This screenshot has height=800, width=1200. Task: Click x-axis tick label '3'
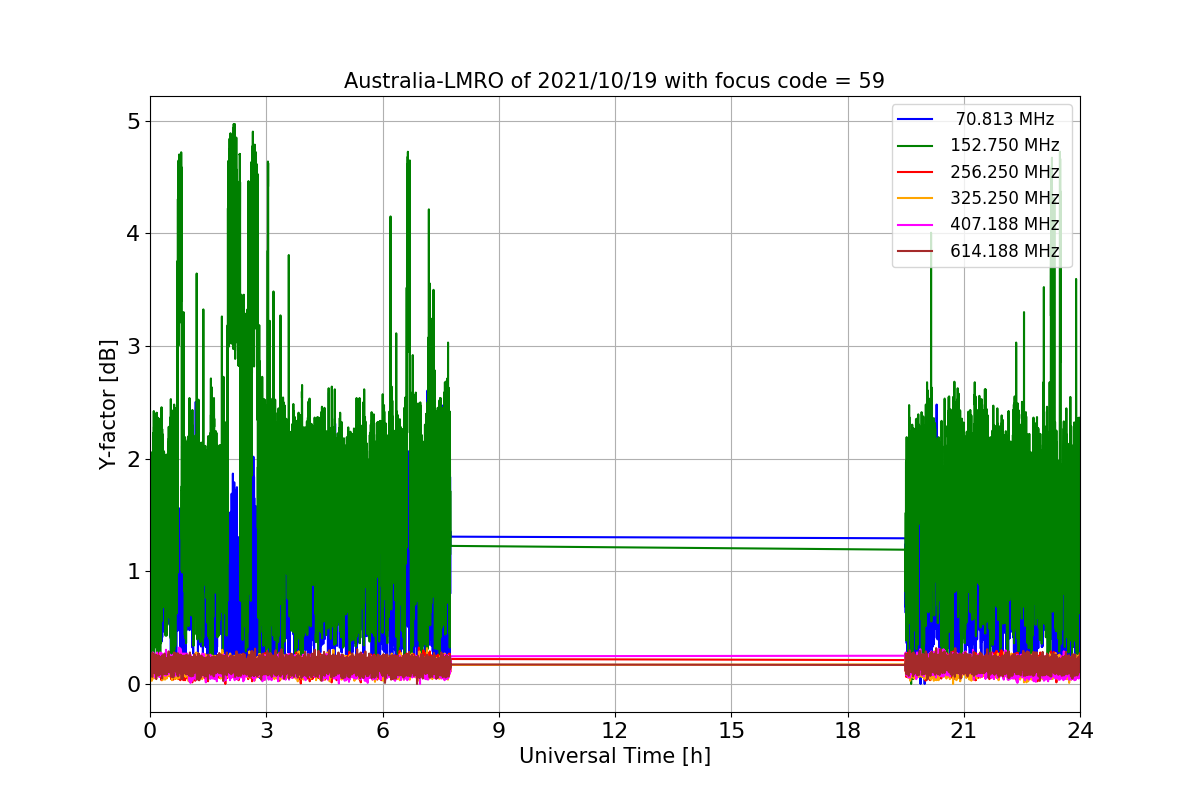pyautogui.click(x=266, y=731)
